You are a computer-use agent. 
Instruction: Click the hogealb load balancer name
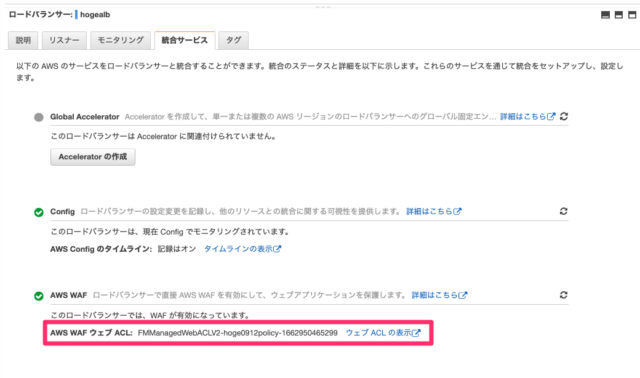(x=95, y=15)
